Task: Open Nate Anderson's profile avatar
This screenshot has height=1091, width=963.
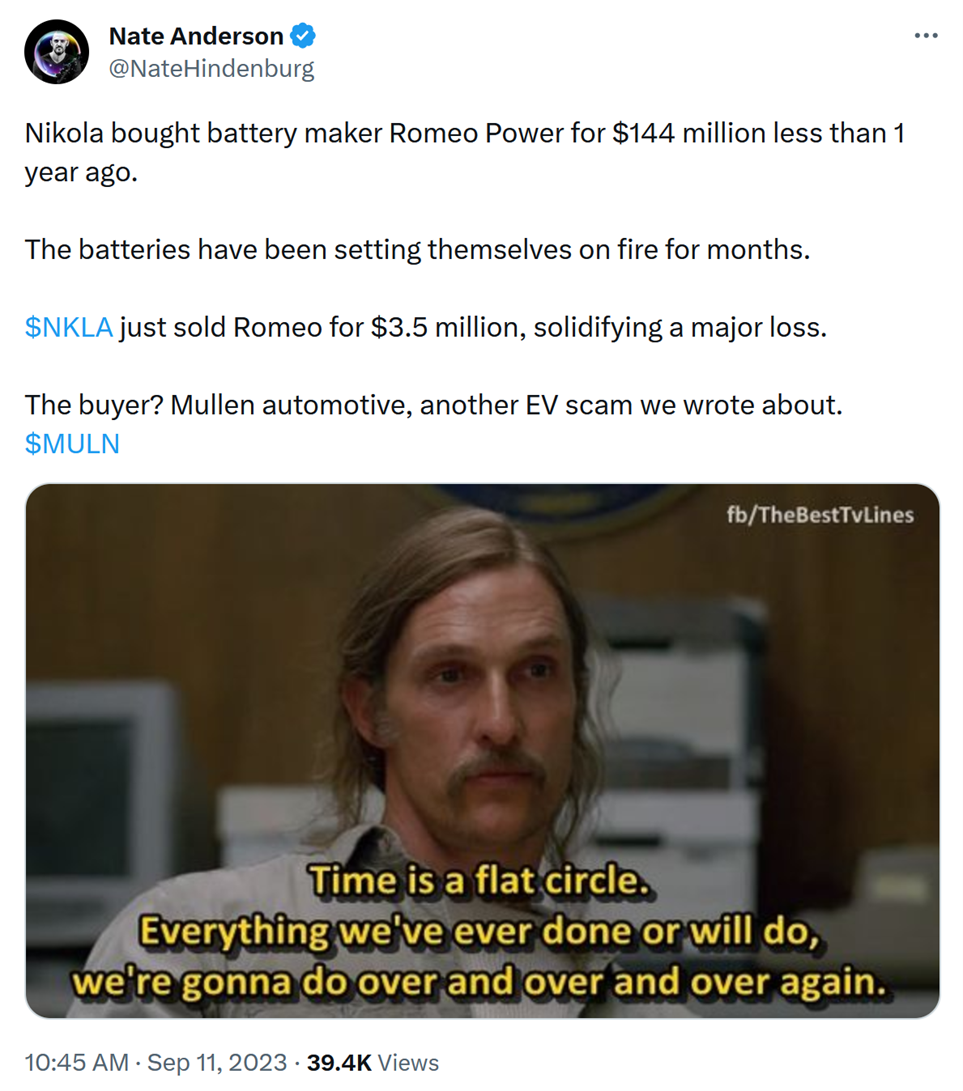Action: click(x=56, y=51)
